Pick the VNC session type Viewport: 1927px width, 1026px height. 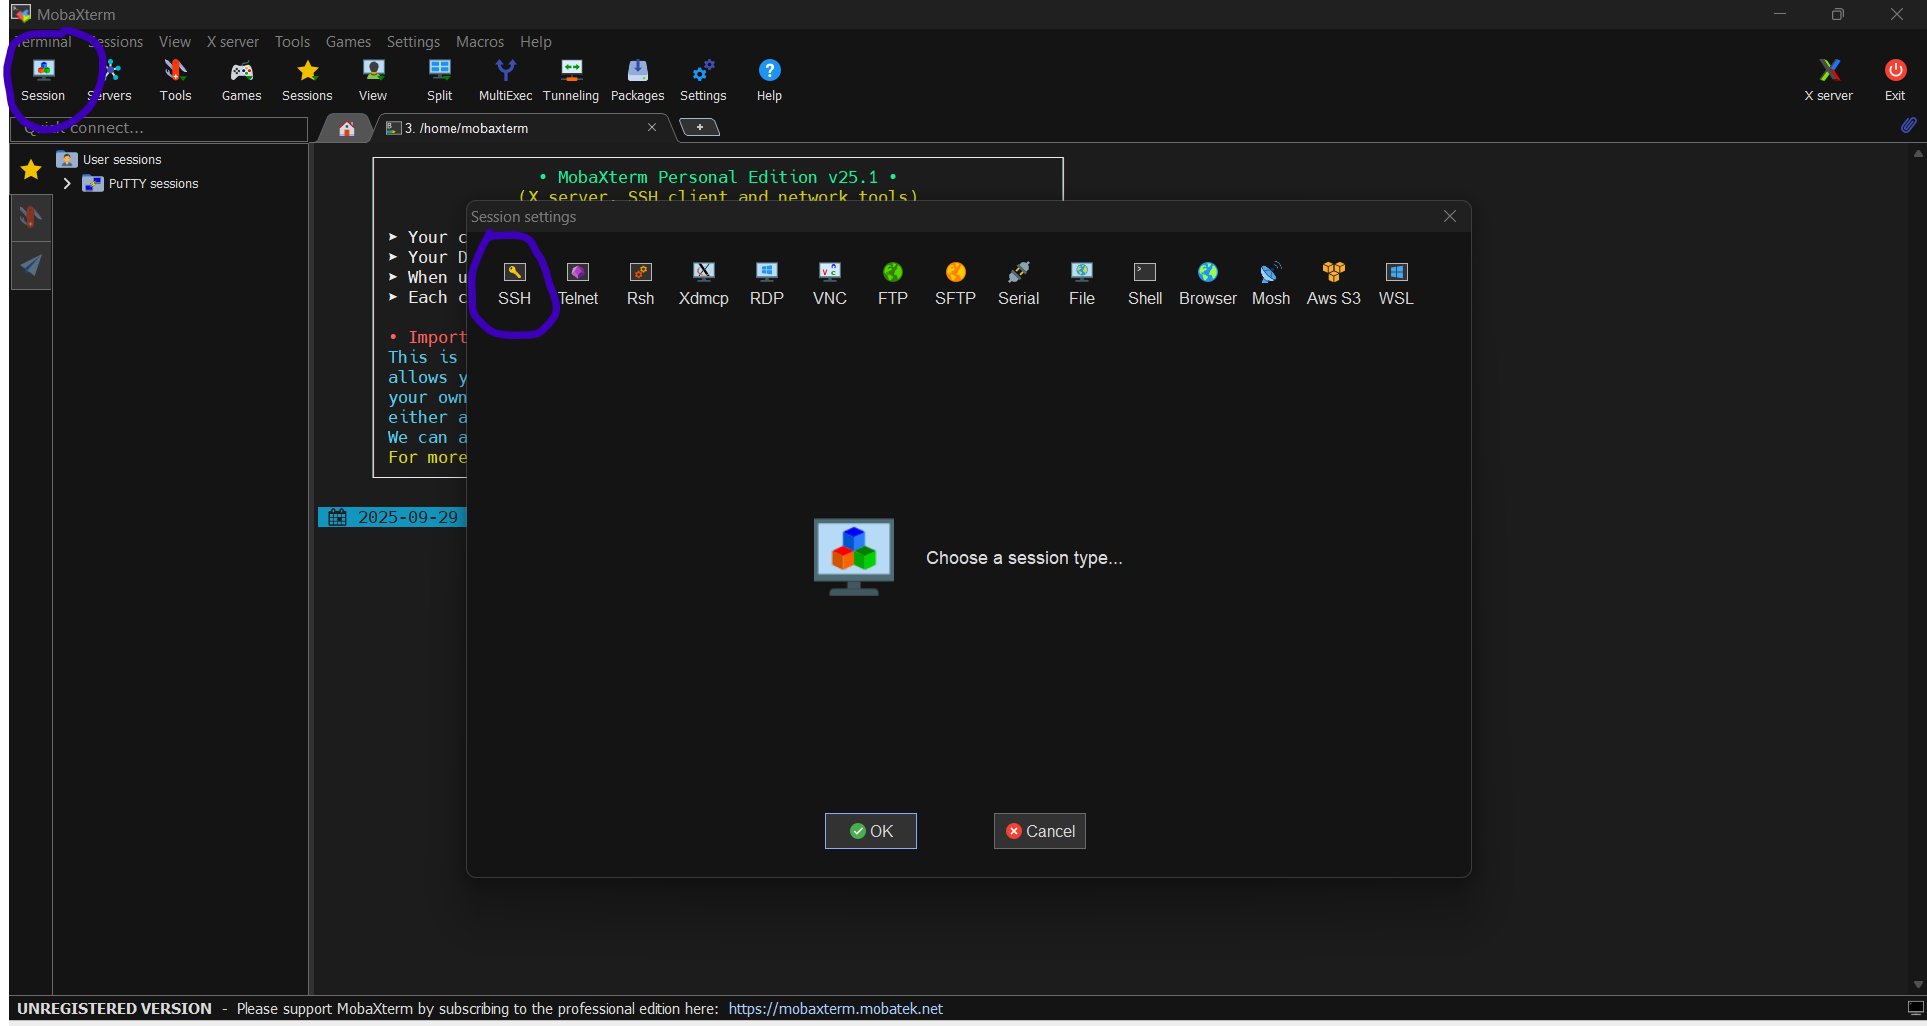828,283
